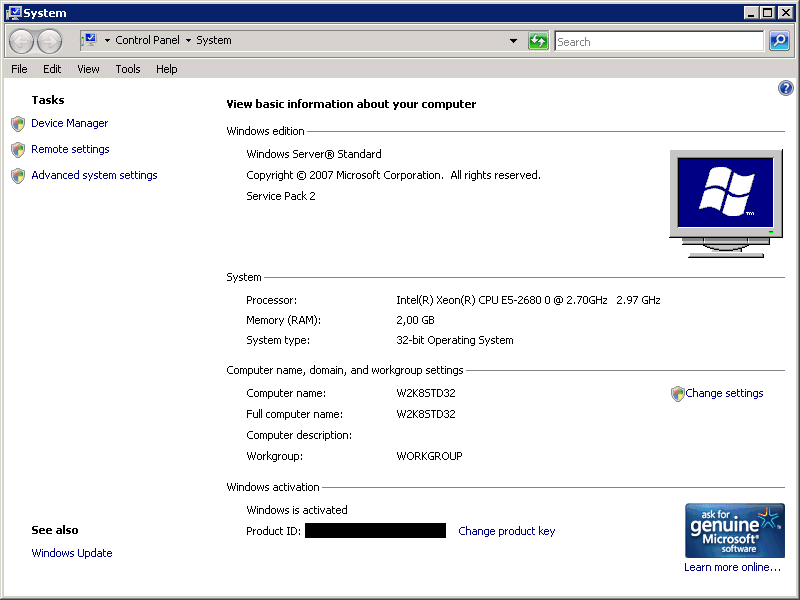
Task: Click Control Panel in the address breadcrumb
Action: (147, 40)
